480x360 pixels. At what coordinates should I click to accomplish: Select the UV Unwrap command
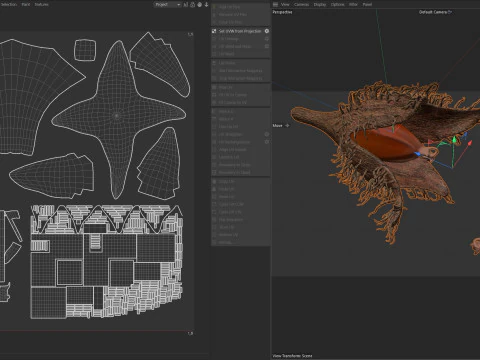[229, 39]
